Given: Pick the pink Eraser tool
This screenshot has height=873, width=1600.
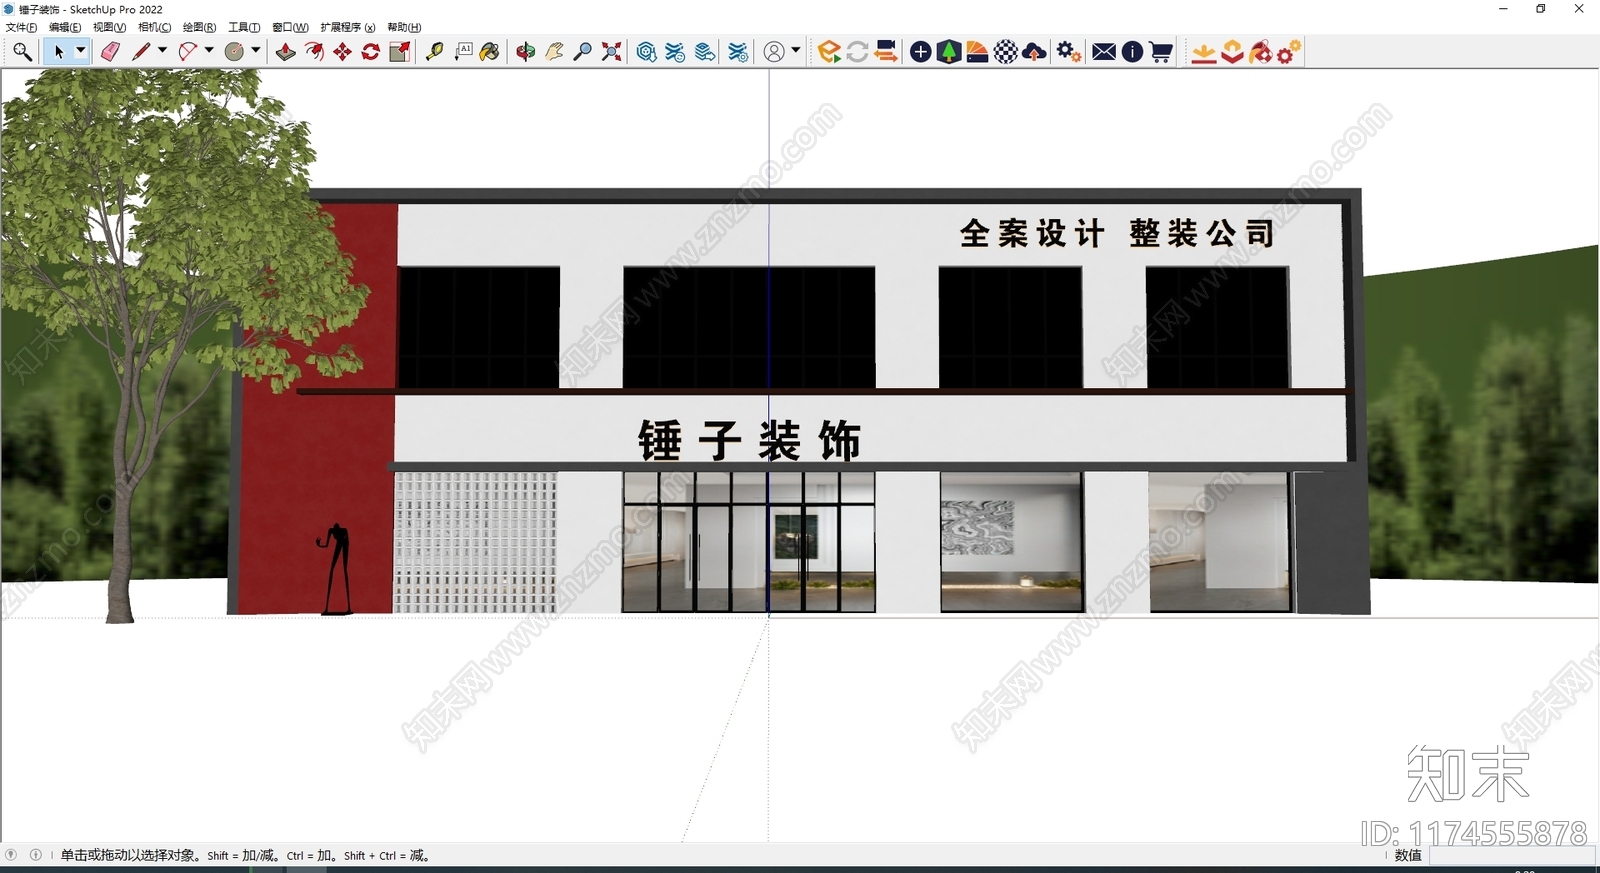Looking at the screenshot, I should tap(110, 52).
